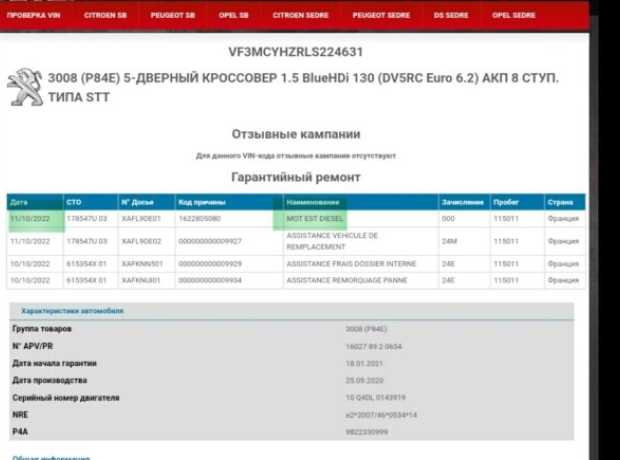This screenshot has height=460, width=620.
Task: Click value 24M in the Зачисление column
Action: [450, 241]
